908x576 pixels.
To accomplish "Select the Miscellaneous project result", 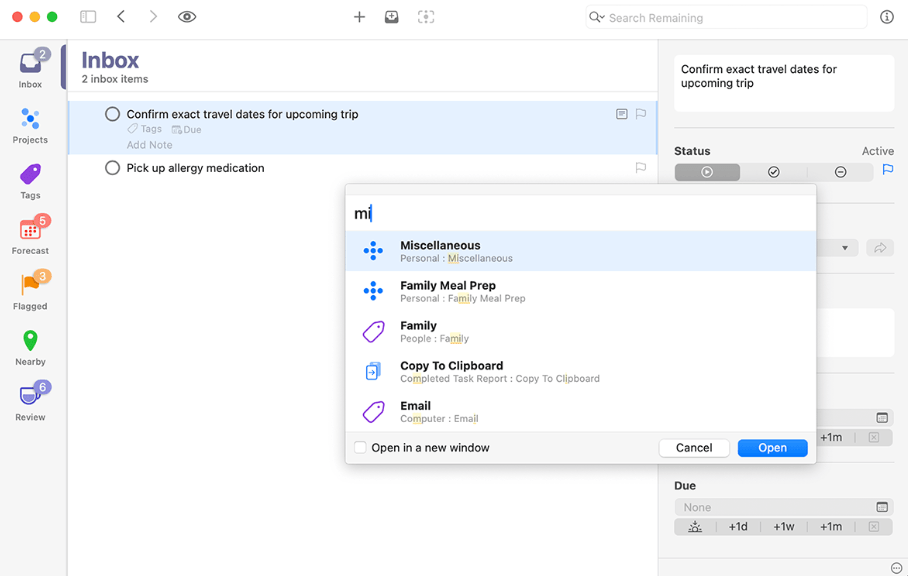I will point(580,251).
